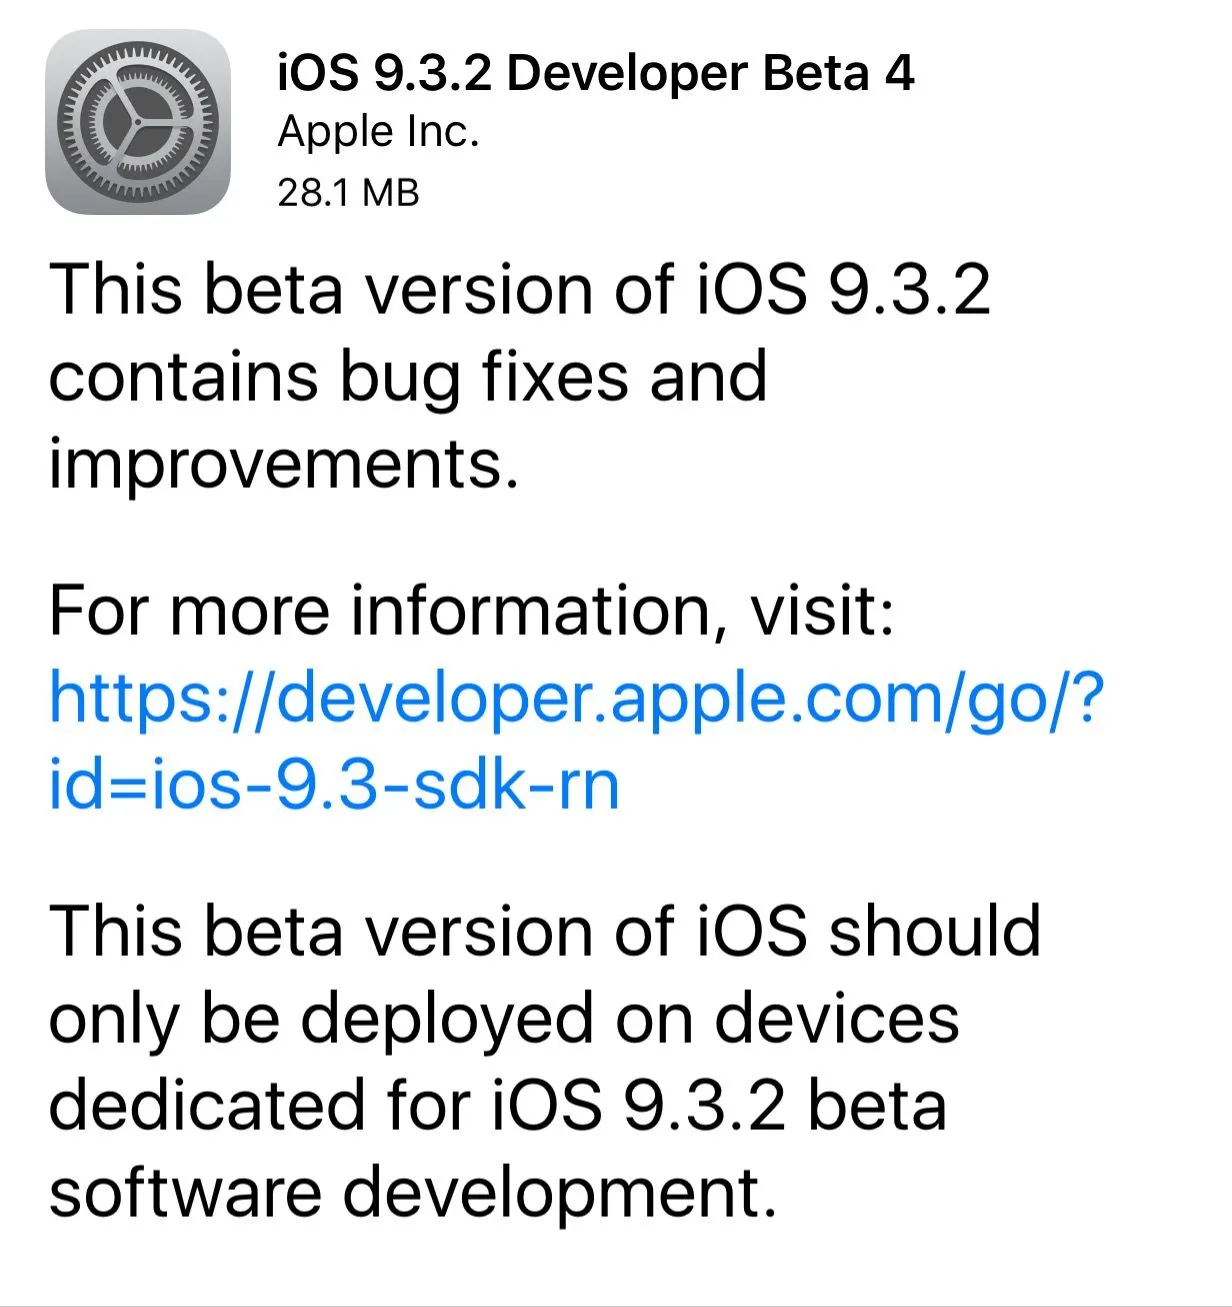Tap the id=ios-9.3-sdk-rn link line
This screenshot has width=1232, height=1307.
[334, 785]
